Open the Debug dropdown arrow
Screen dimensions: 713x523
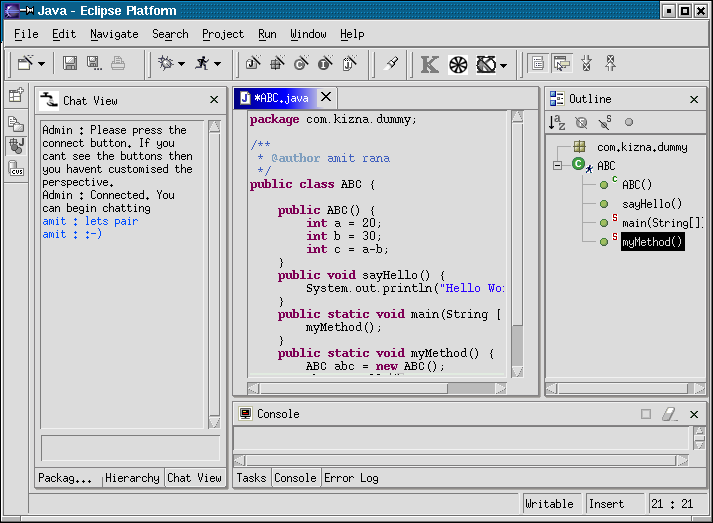181,65
